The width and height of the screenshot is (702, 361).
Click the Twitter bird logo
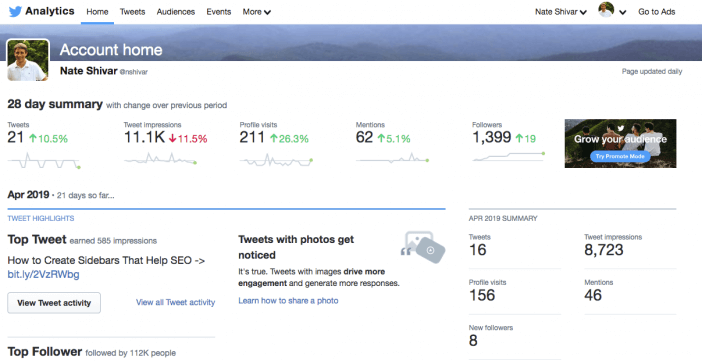[15, 12]
